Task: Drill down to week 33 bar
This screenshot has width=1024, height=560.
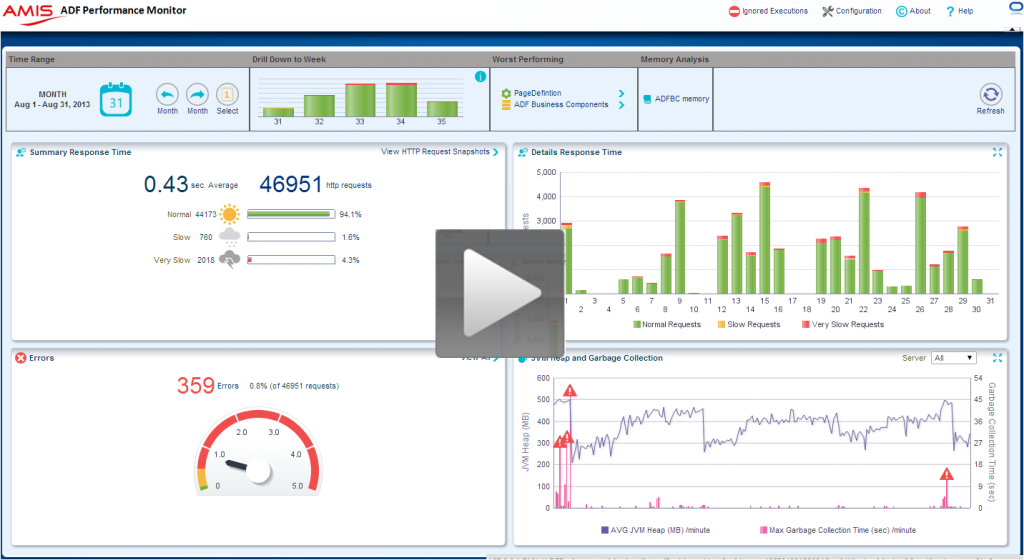Action: pyautogui.click(x=360, y=101)
